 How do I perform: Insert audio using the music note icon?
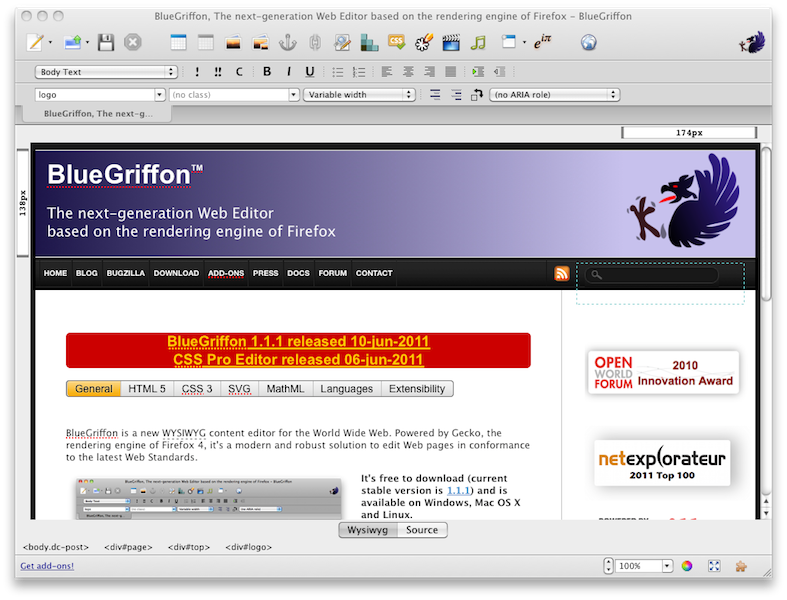[478, 42]
